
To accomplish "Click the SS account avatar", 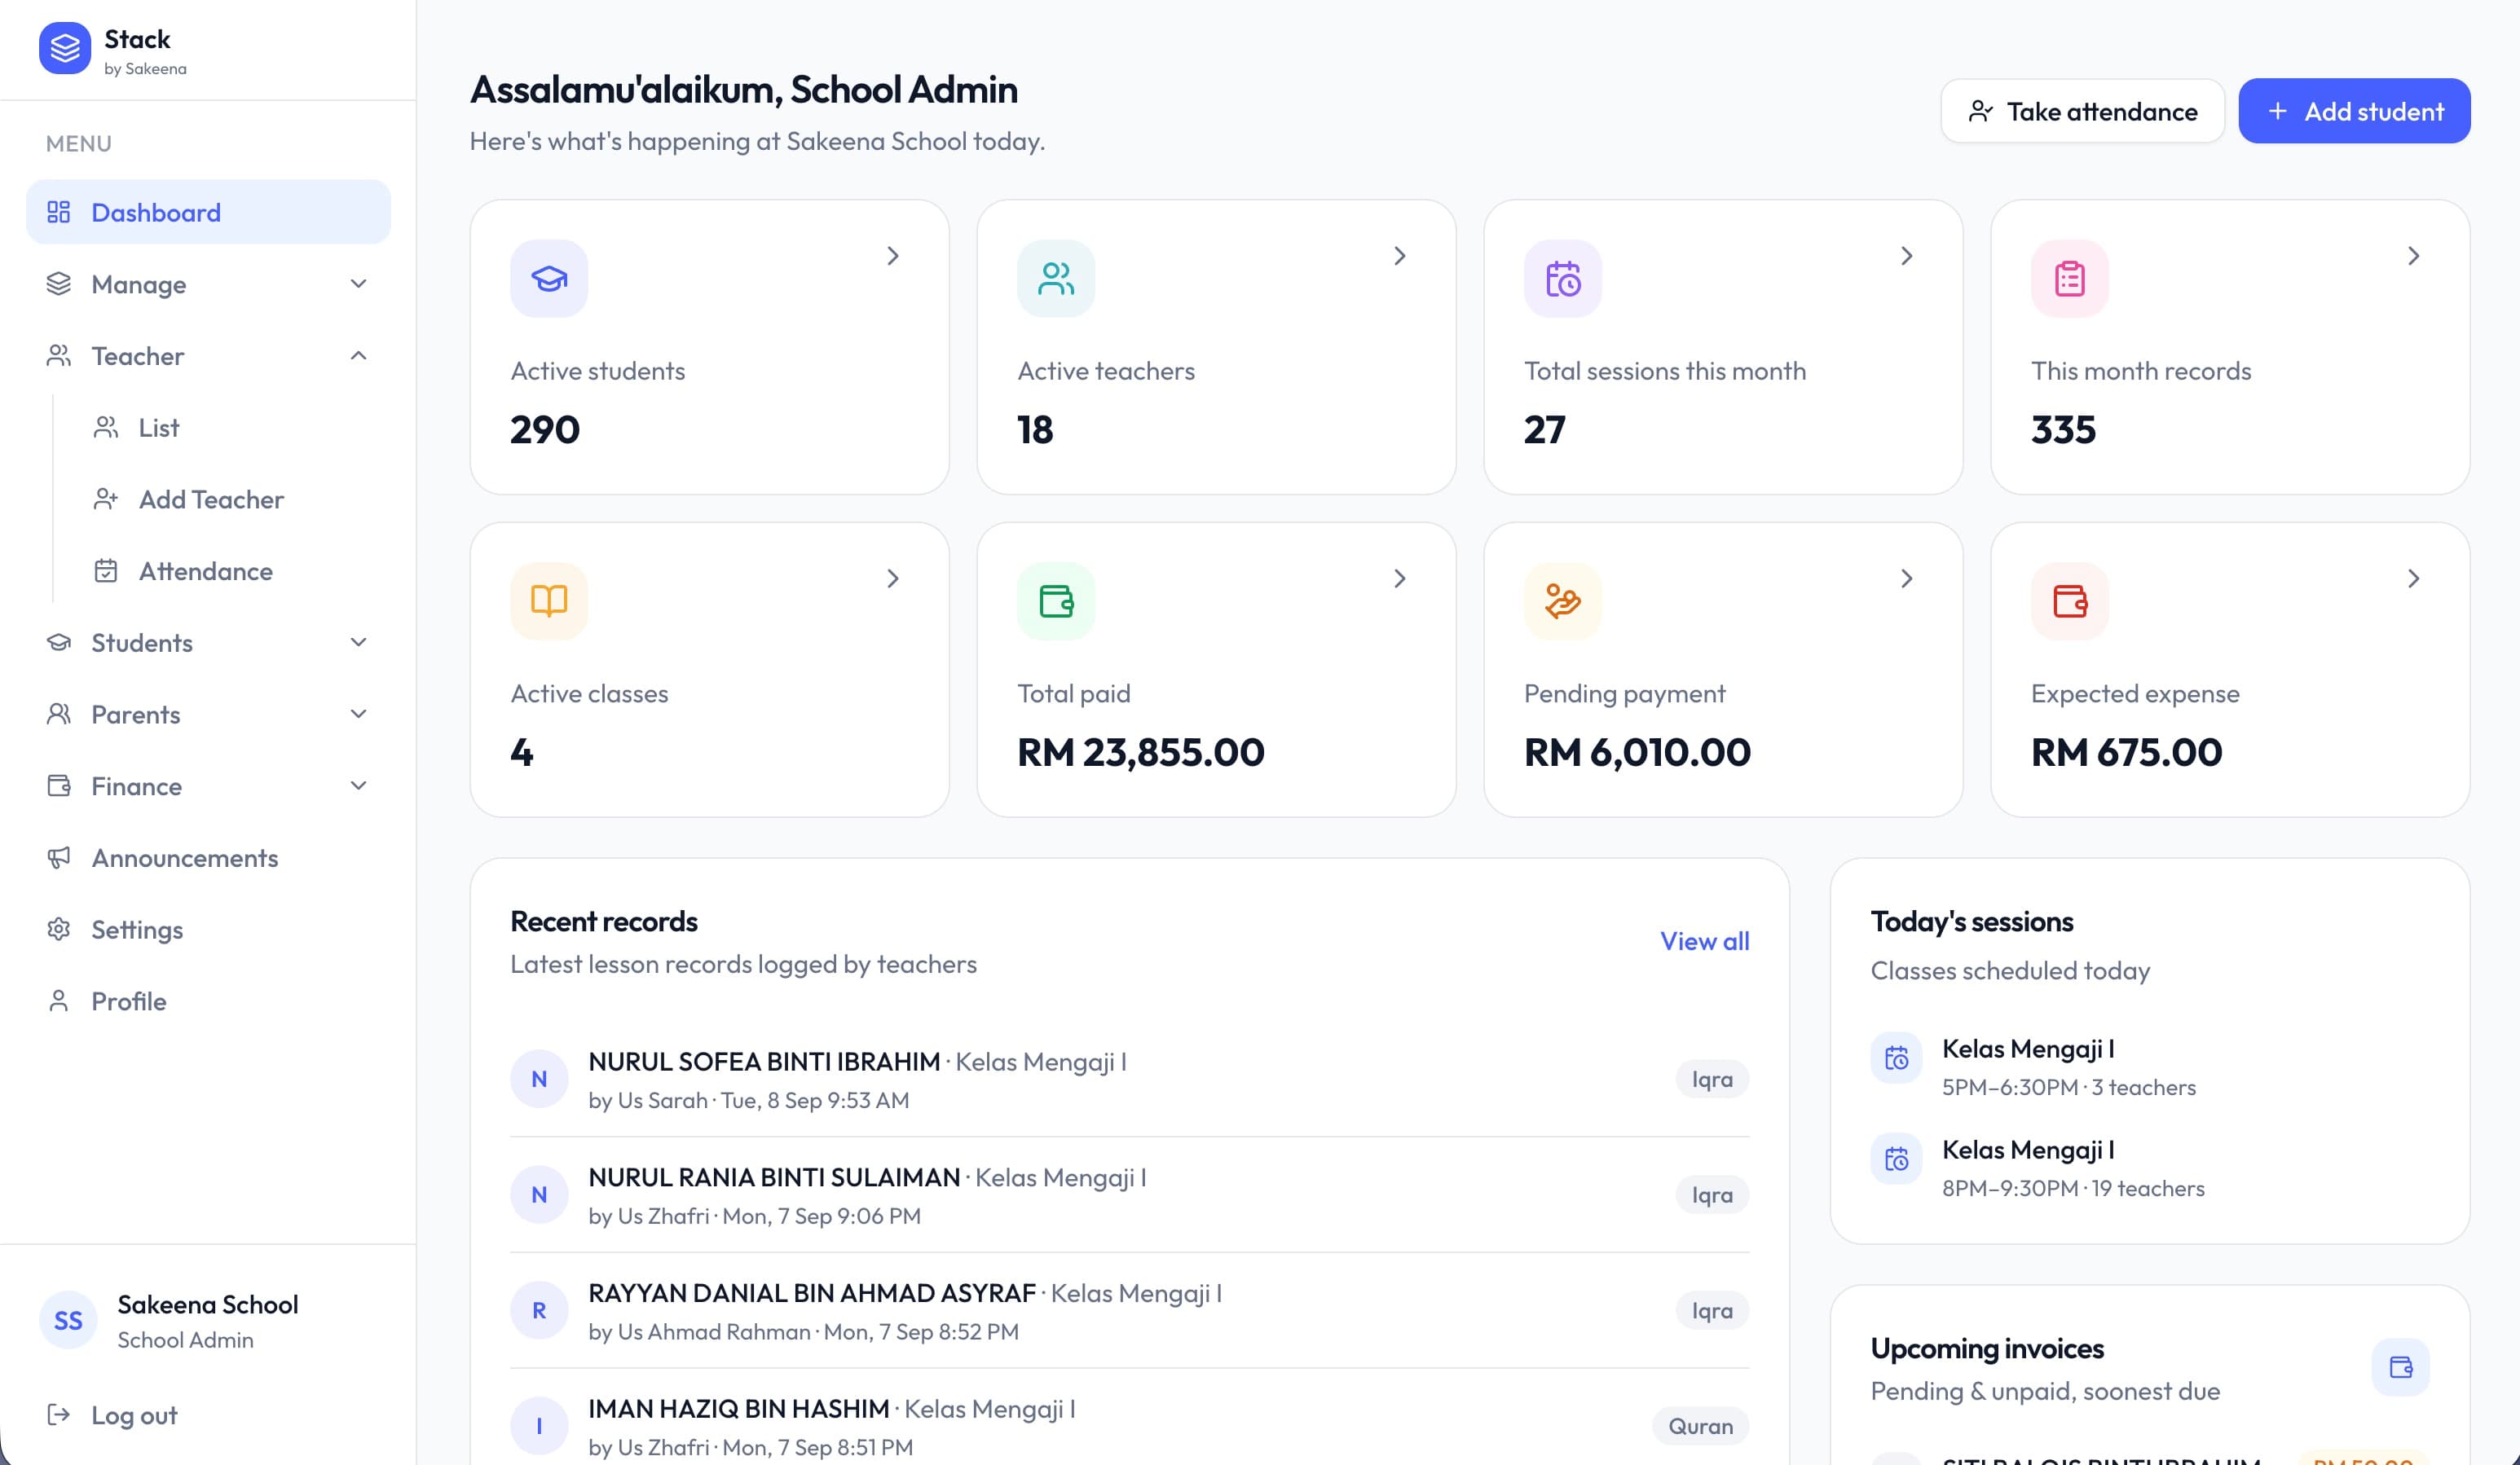I will 68,1320.
